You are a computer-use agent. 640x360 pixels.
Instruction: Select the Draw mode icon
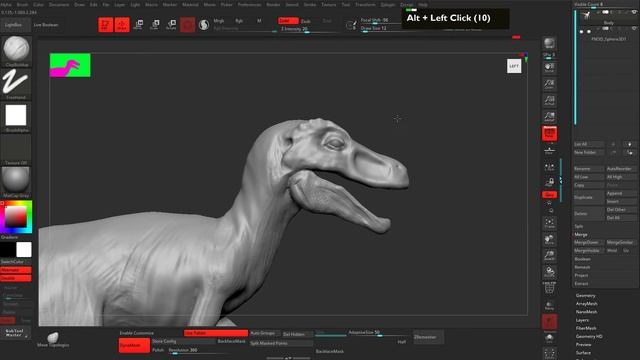(x=122, y=25)
